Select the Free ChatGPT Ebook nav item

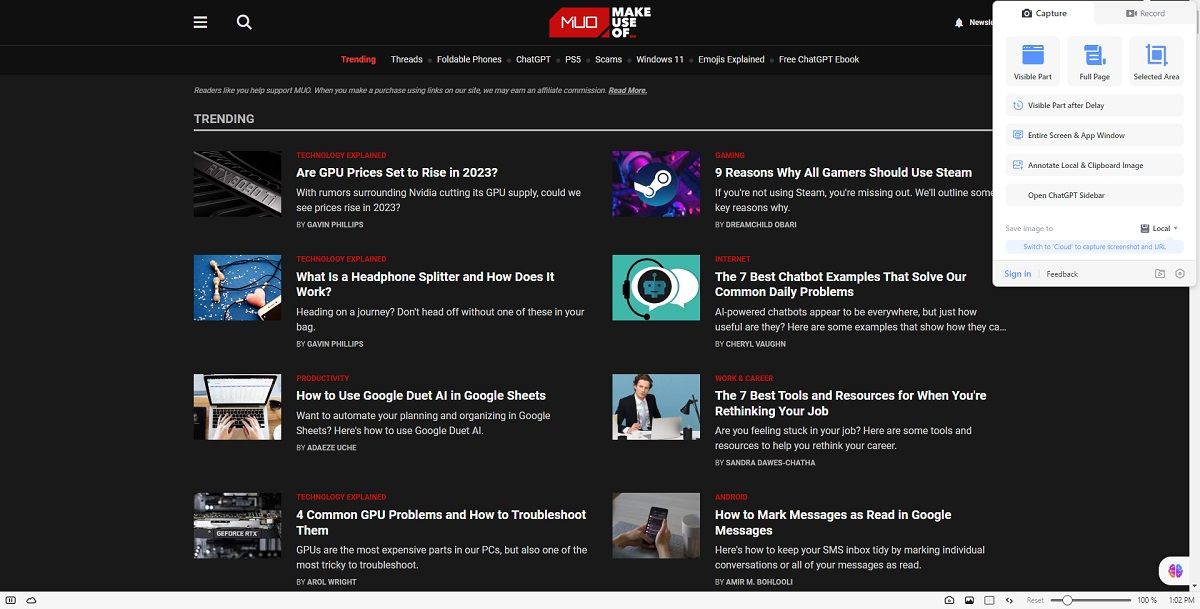tap(819, 59)
